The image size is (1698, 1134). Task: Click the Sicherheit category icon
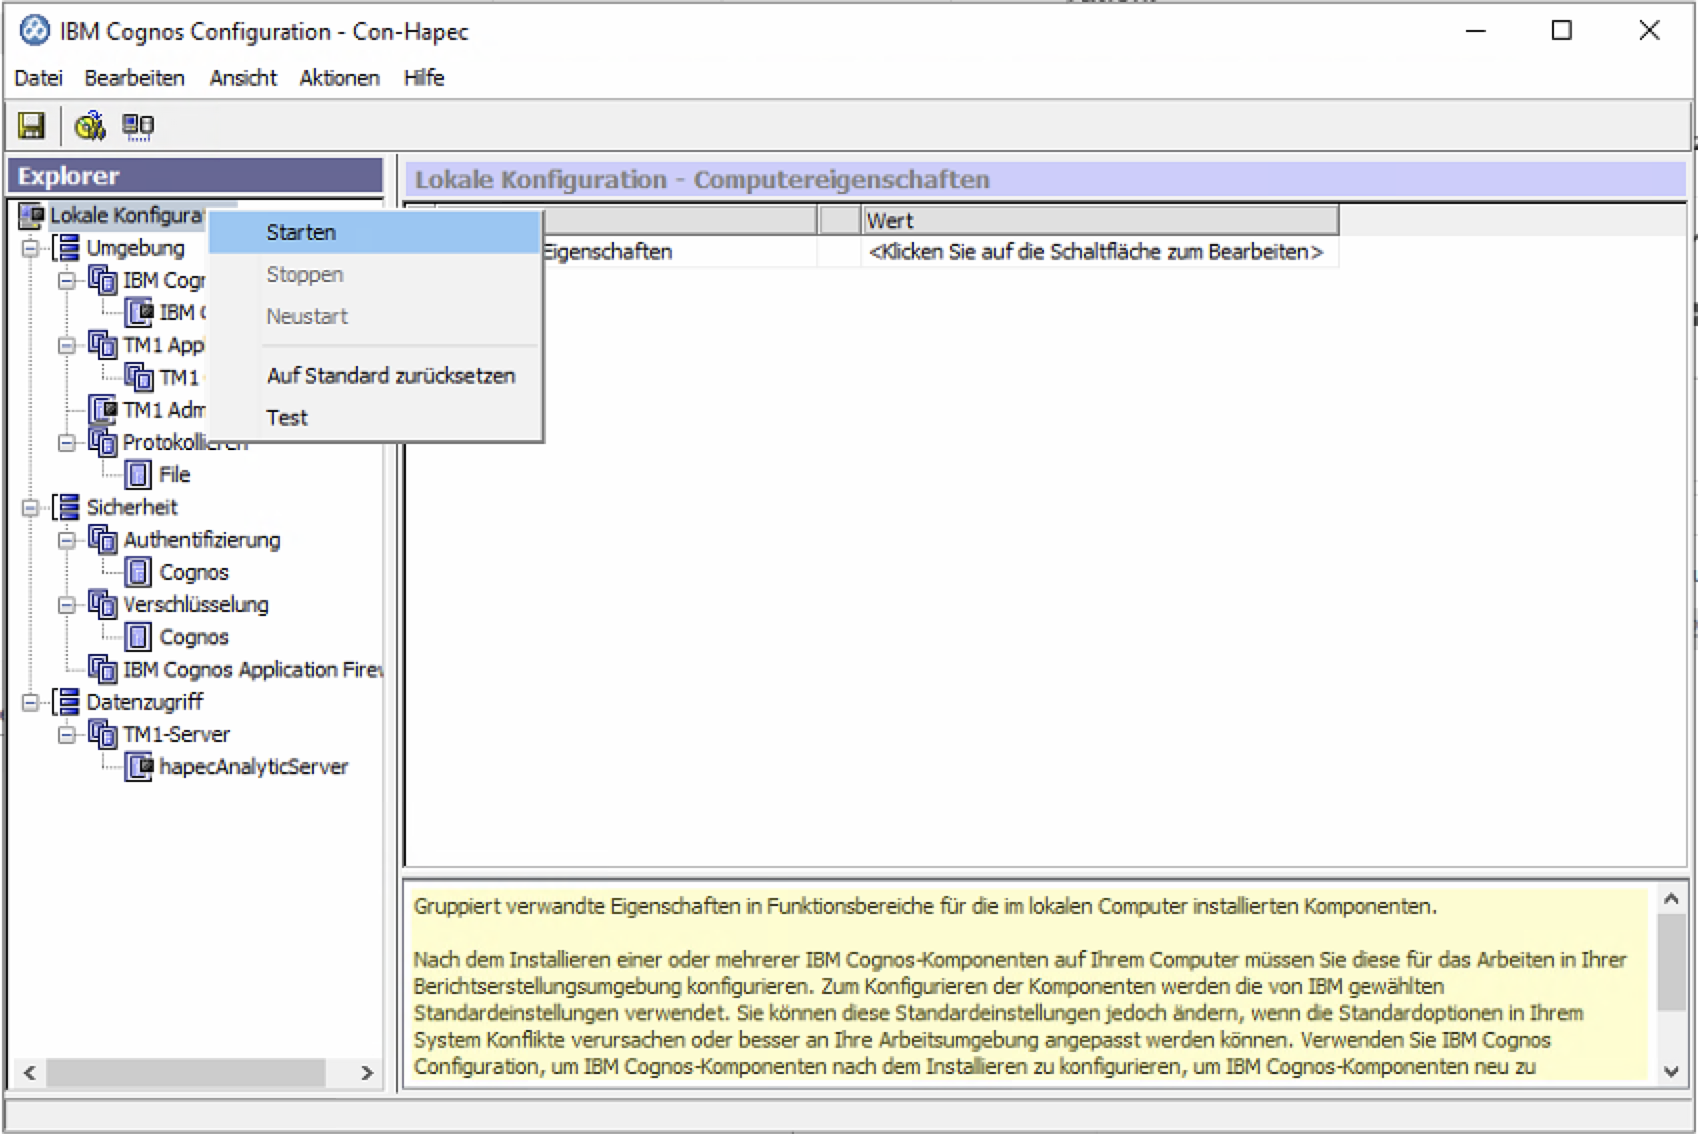[66, 507]
